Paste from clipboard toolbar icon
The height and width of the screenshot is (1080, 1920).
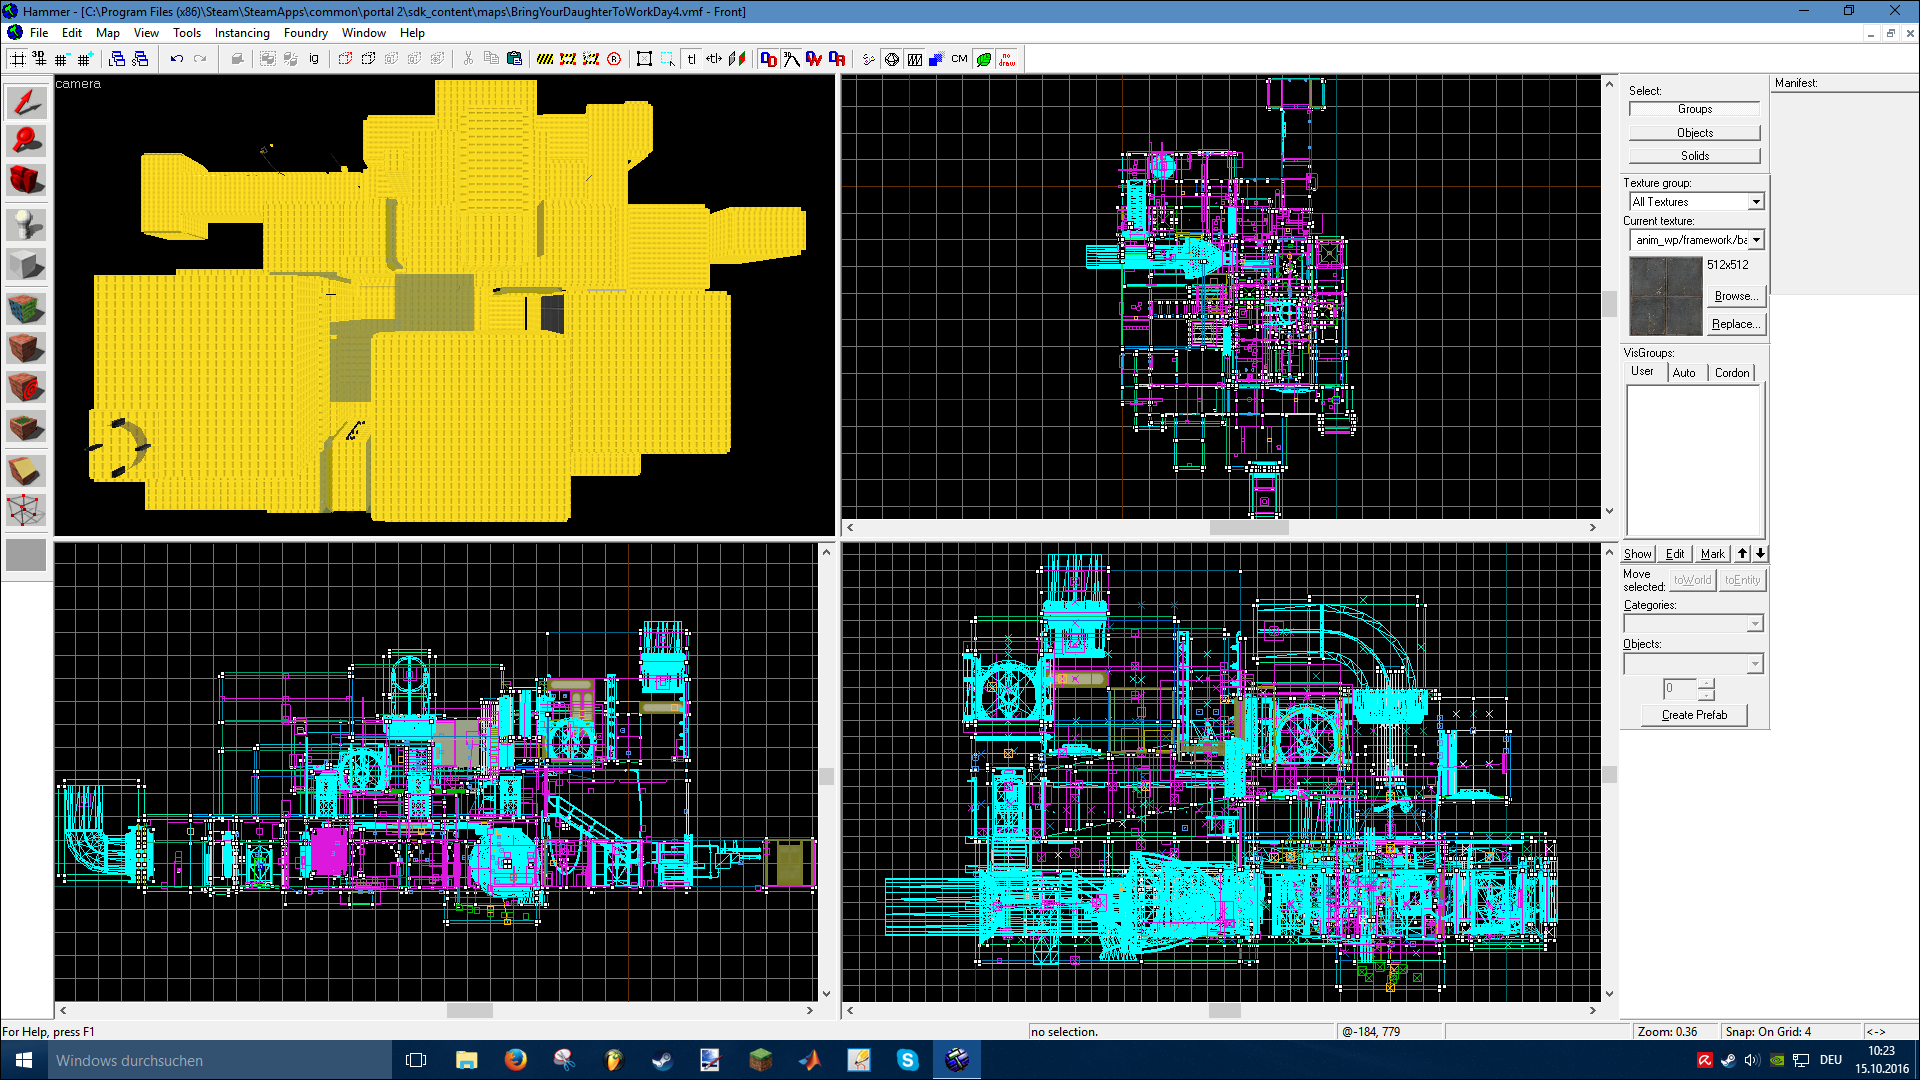pyautogui.click(x=514, y=59)
